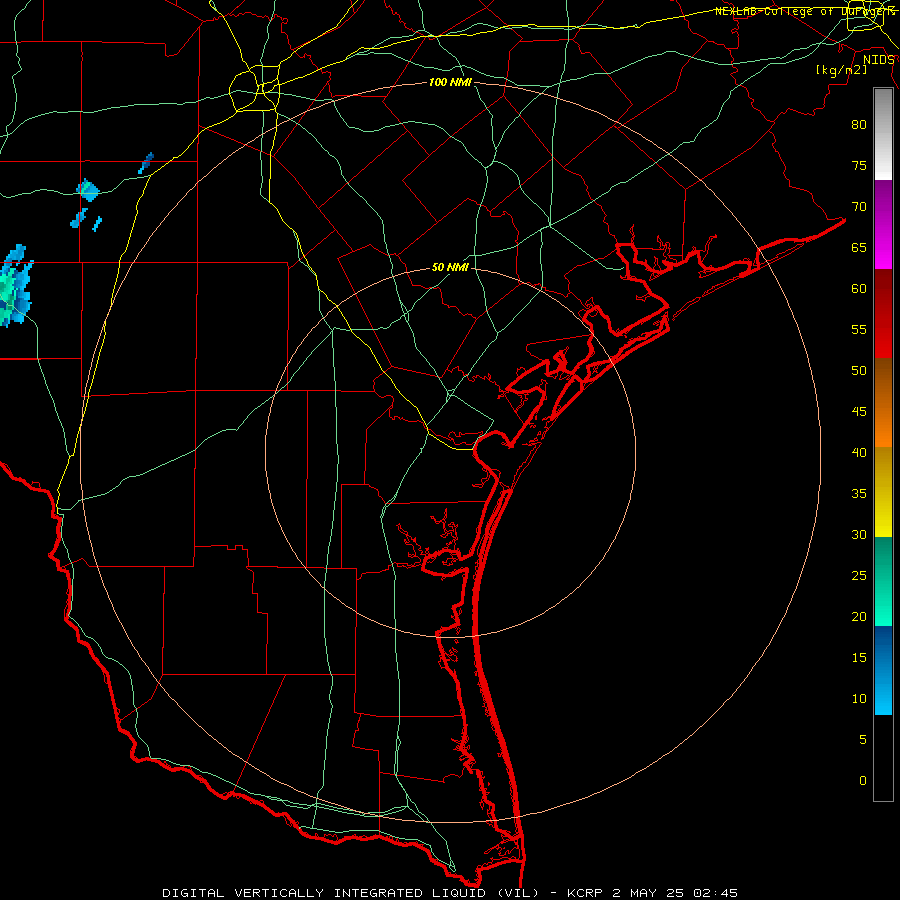Image resolution: width=900 pixels, height=900 pixels.
Task: Click the large cyan-green radar echo at left edge
Action: (14, 286)
